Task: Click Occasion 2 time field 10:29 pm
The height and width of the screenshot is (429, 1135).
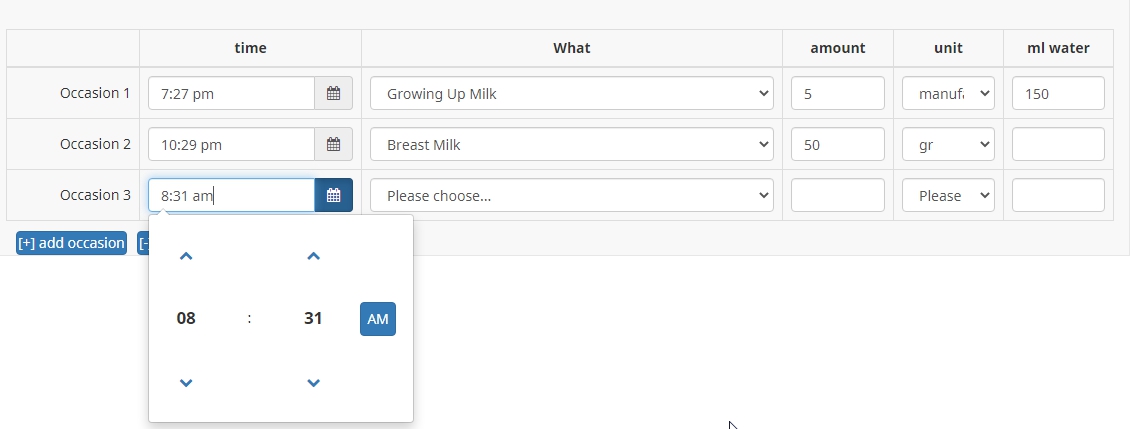Action: [x=231, y=145]
